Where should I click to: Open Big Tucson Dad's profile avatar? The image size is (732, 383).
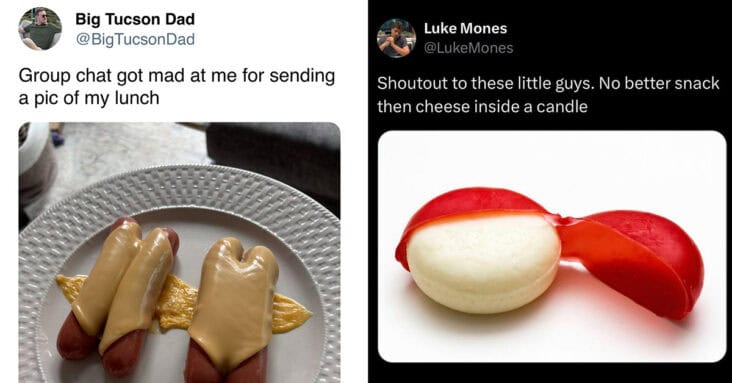[x=40, y=29]
